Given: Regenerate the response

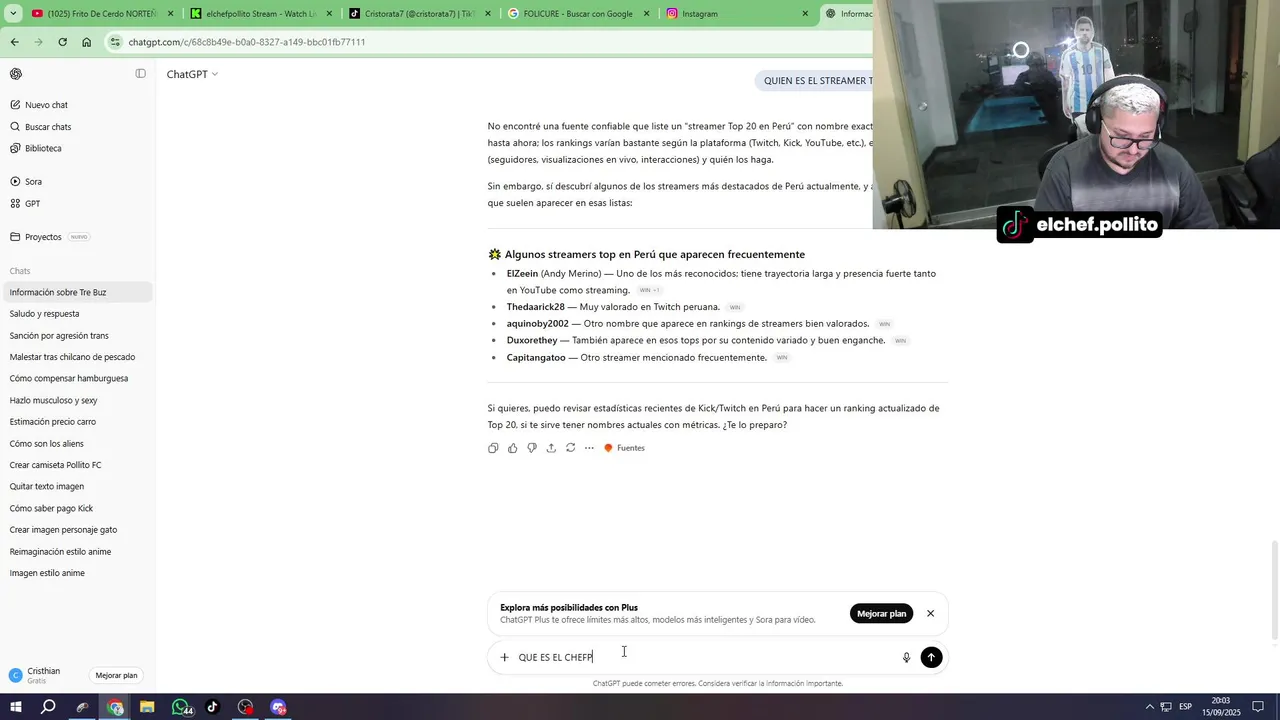Looking at the screenshot, I should pos(570,448).
